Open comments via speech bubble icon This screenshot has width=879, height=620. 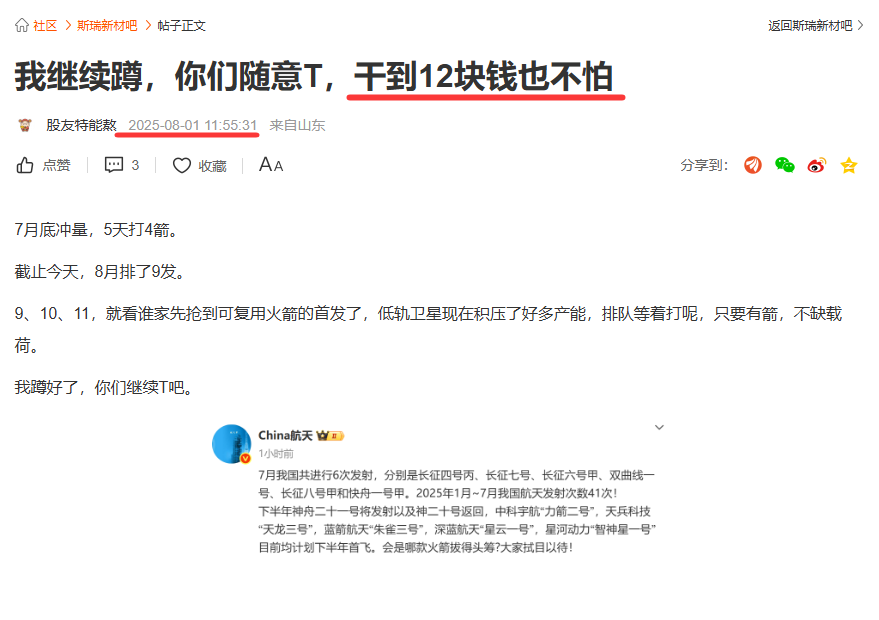114,165
